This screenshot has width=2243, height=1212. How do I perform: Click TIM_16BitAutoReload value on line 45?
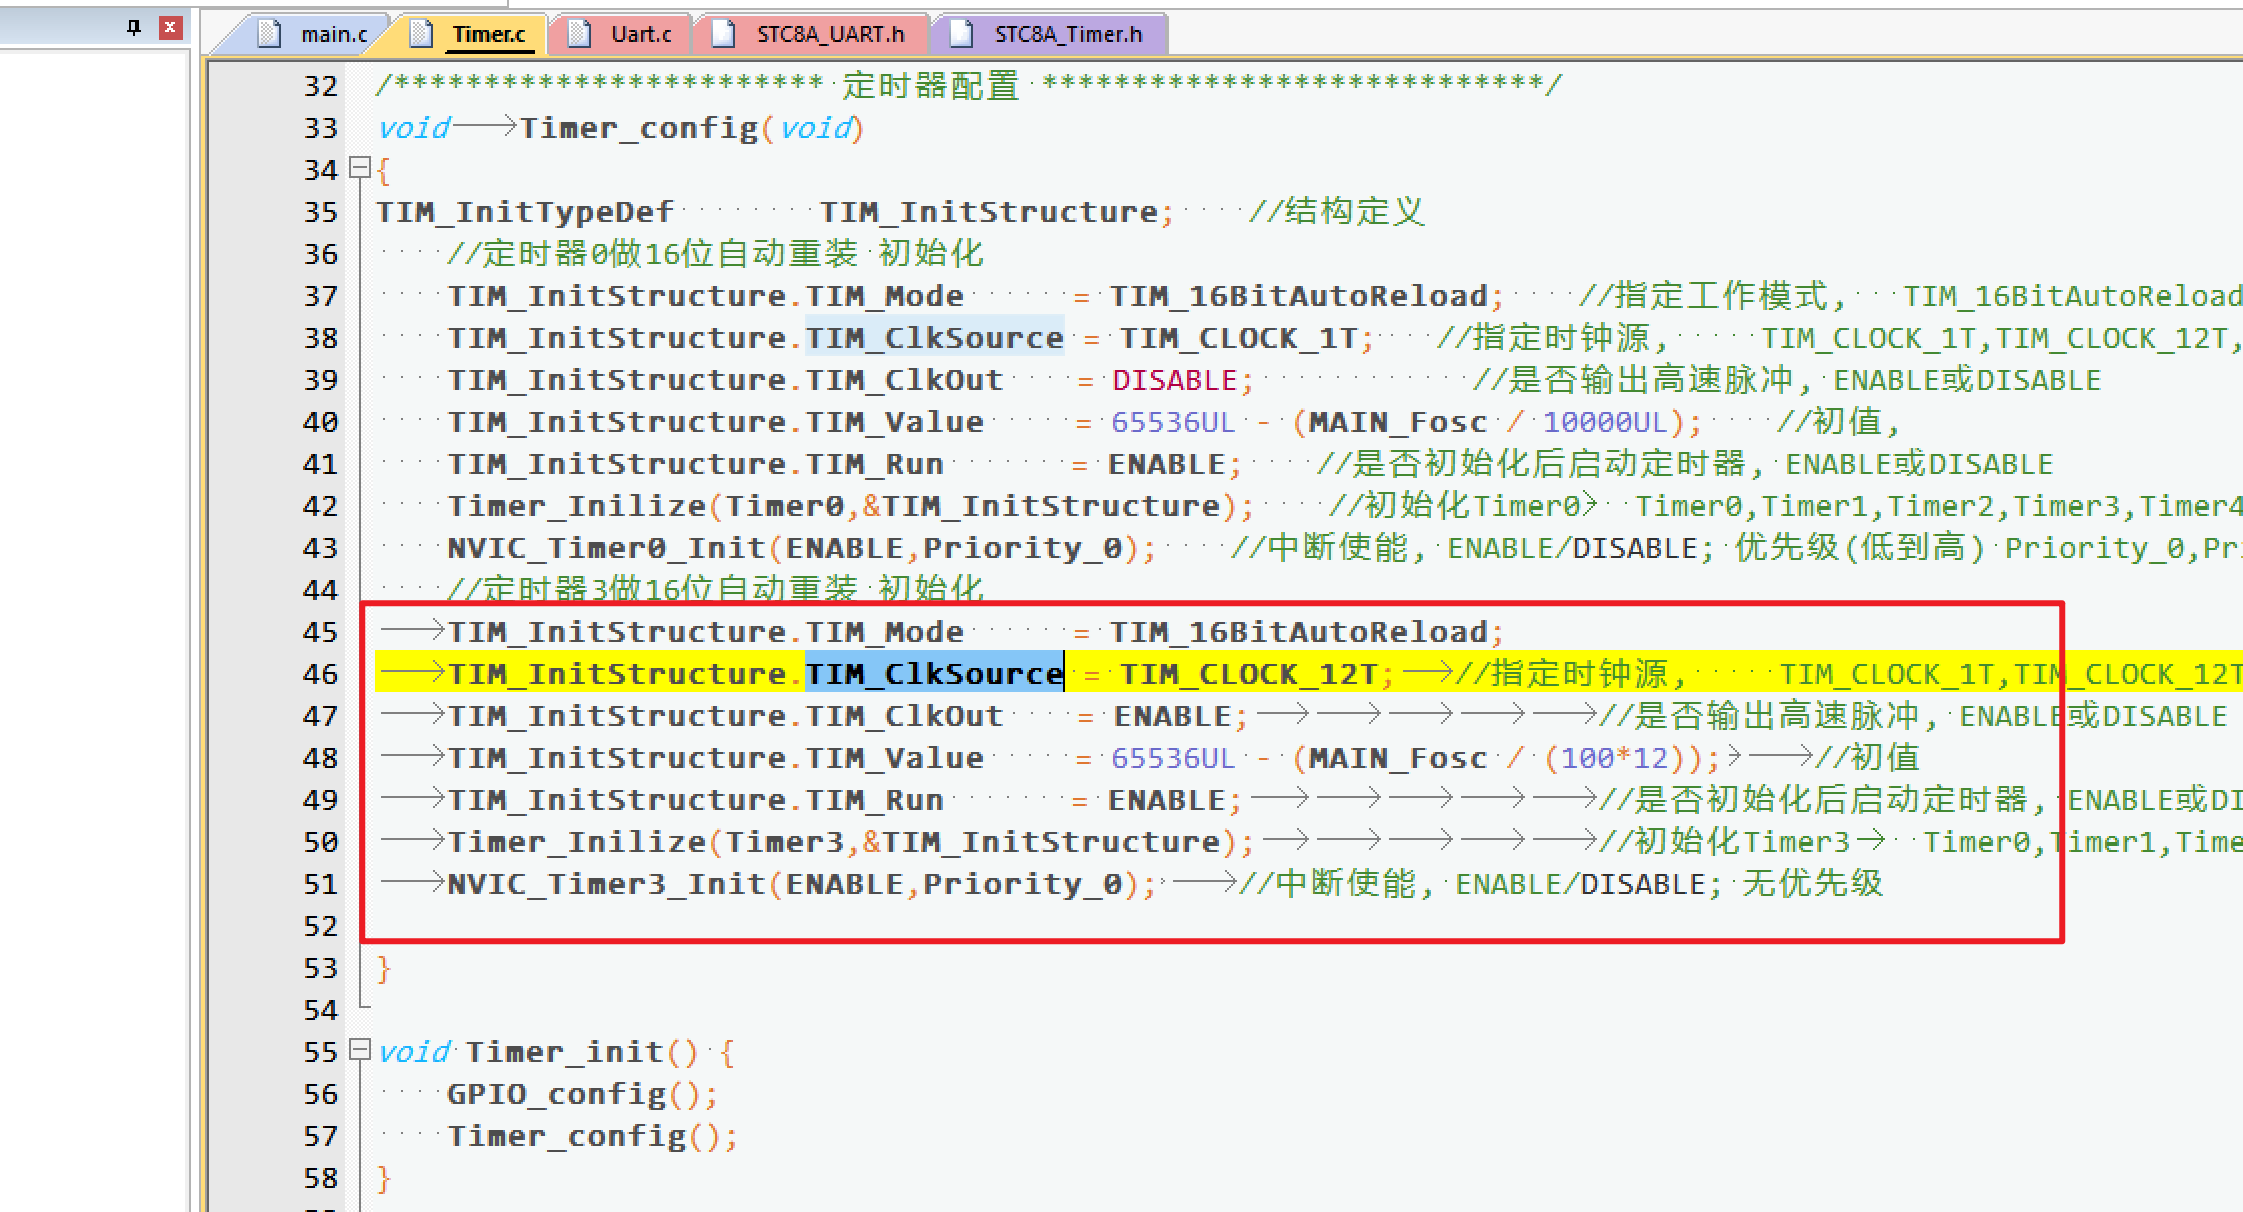click(1299, 632)
